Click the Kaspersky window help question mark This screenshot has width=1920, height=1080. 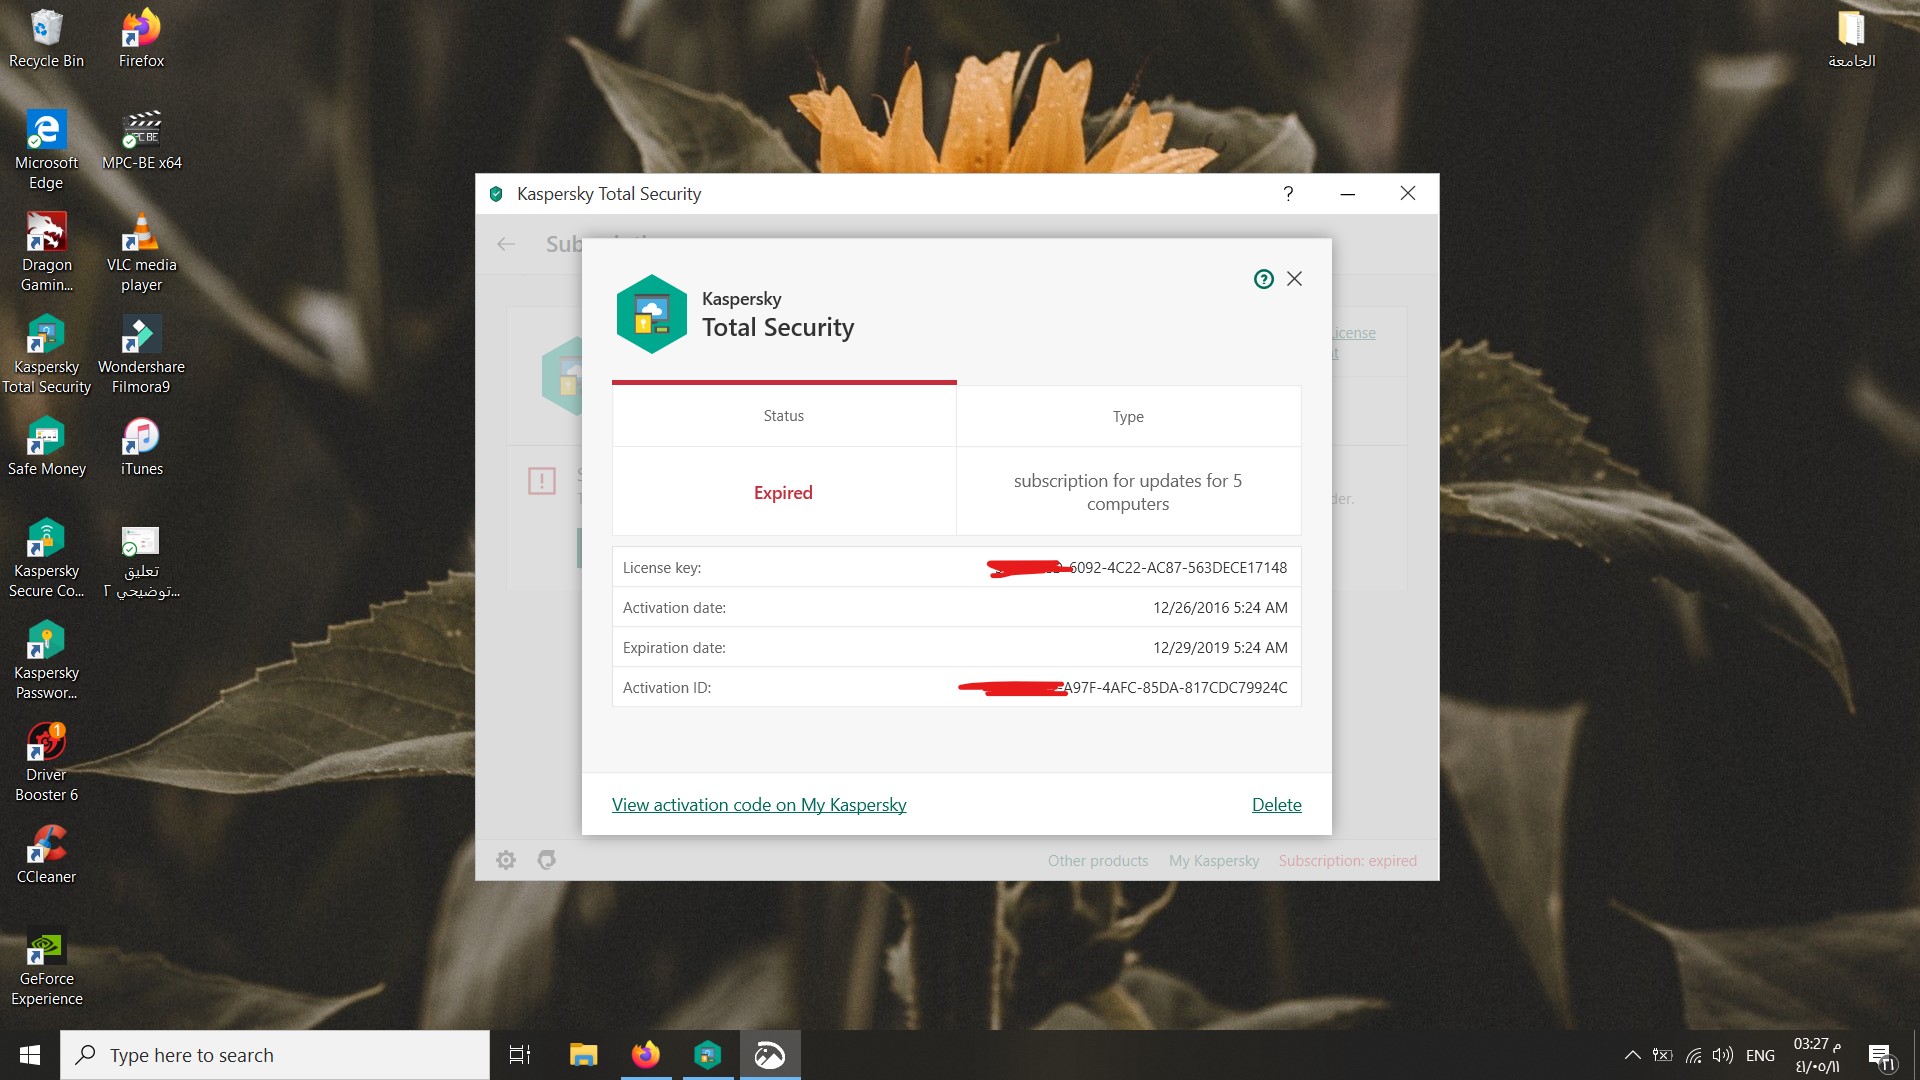pos(1288,194)
